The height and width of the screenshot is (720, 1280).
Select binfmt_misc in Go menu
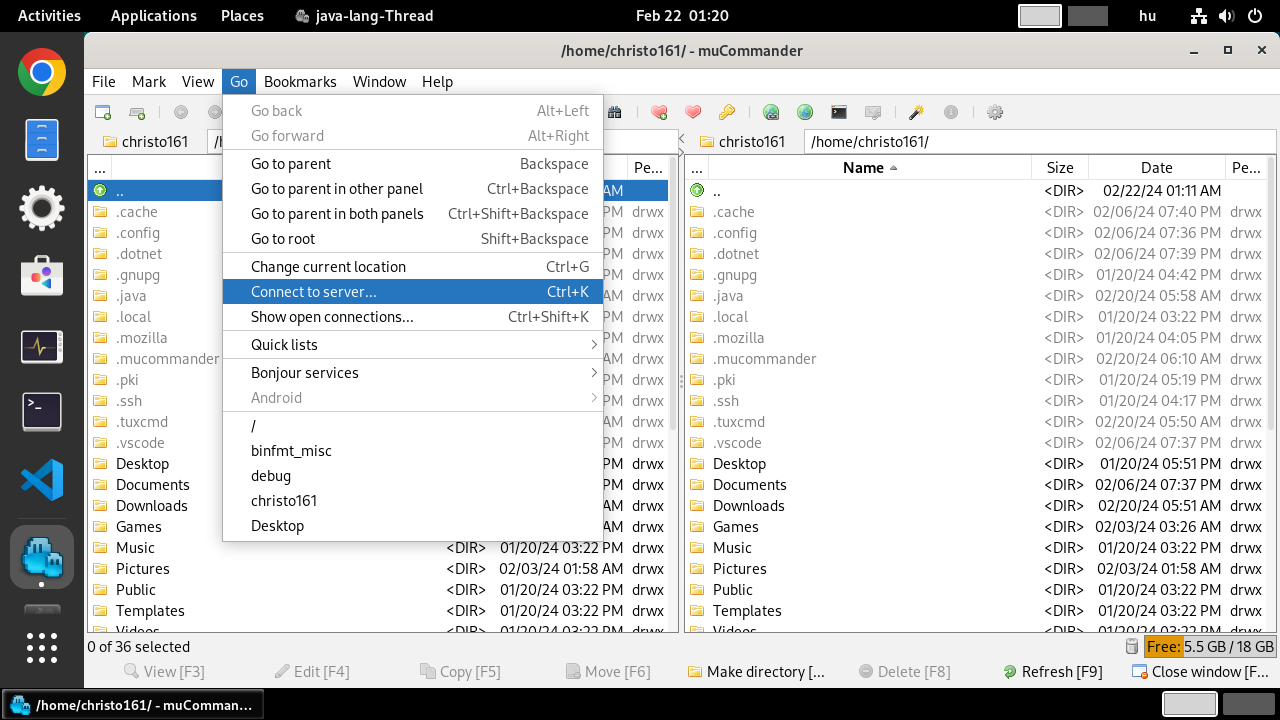413,451
